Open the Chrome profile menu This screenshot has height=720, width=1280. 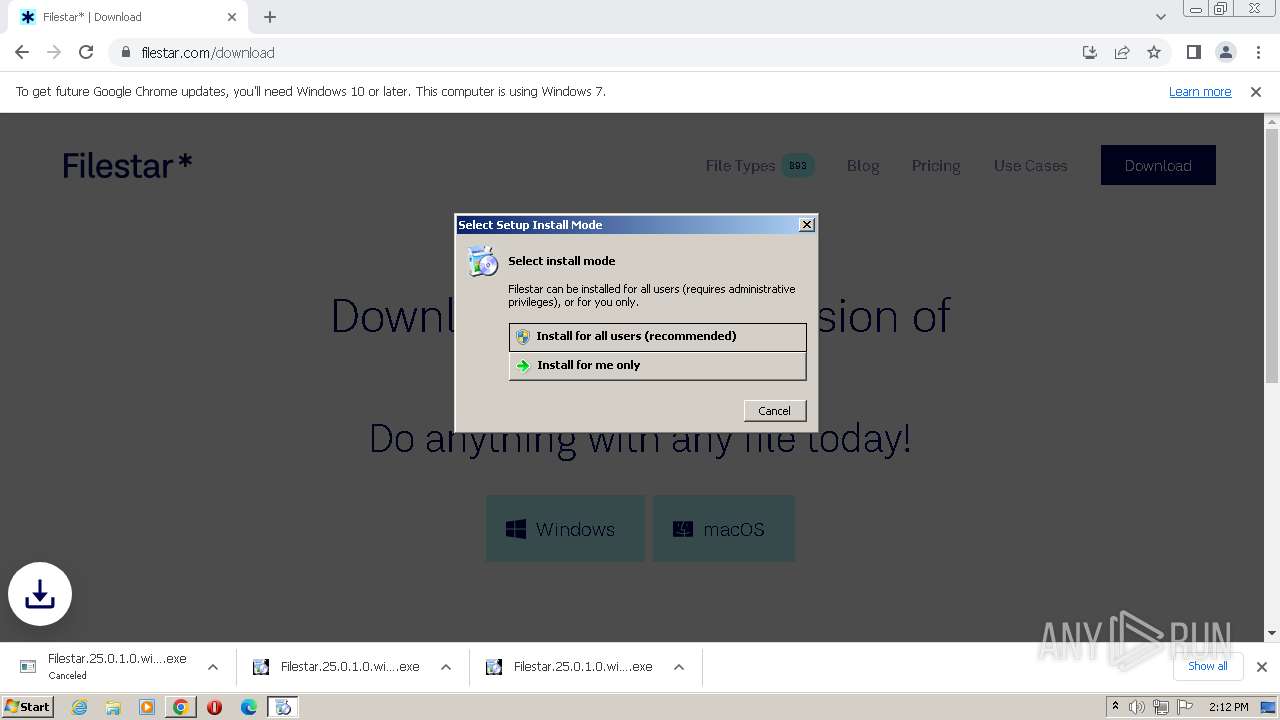tap(1225, 52)
